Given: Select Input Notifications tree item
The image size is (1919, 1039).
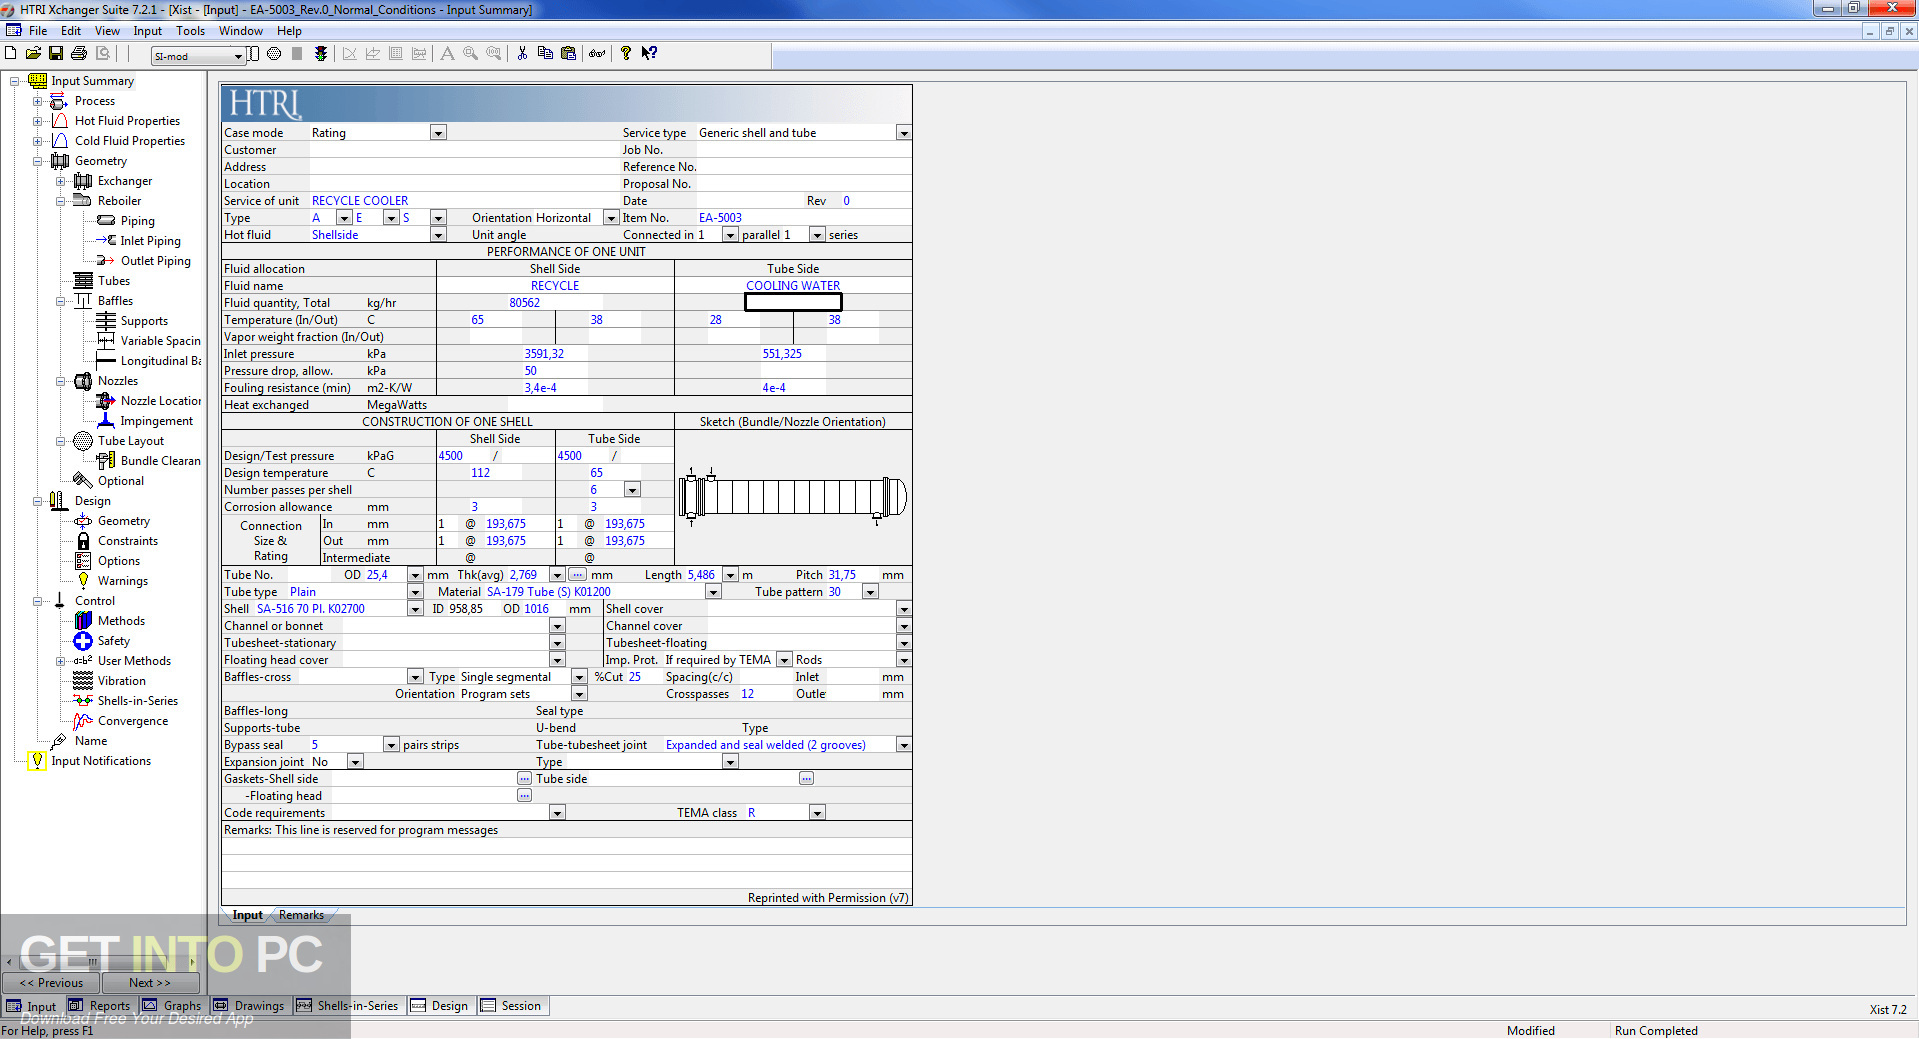Looking at the screenshot, I should click(101, 761).
